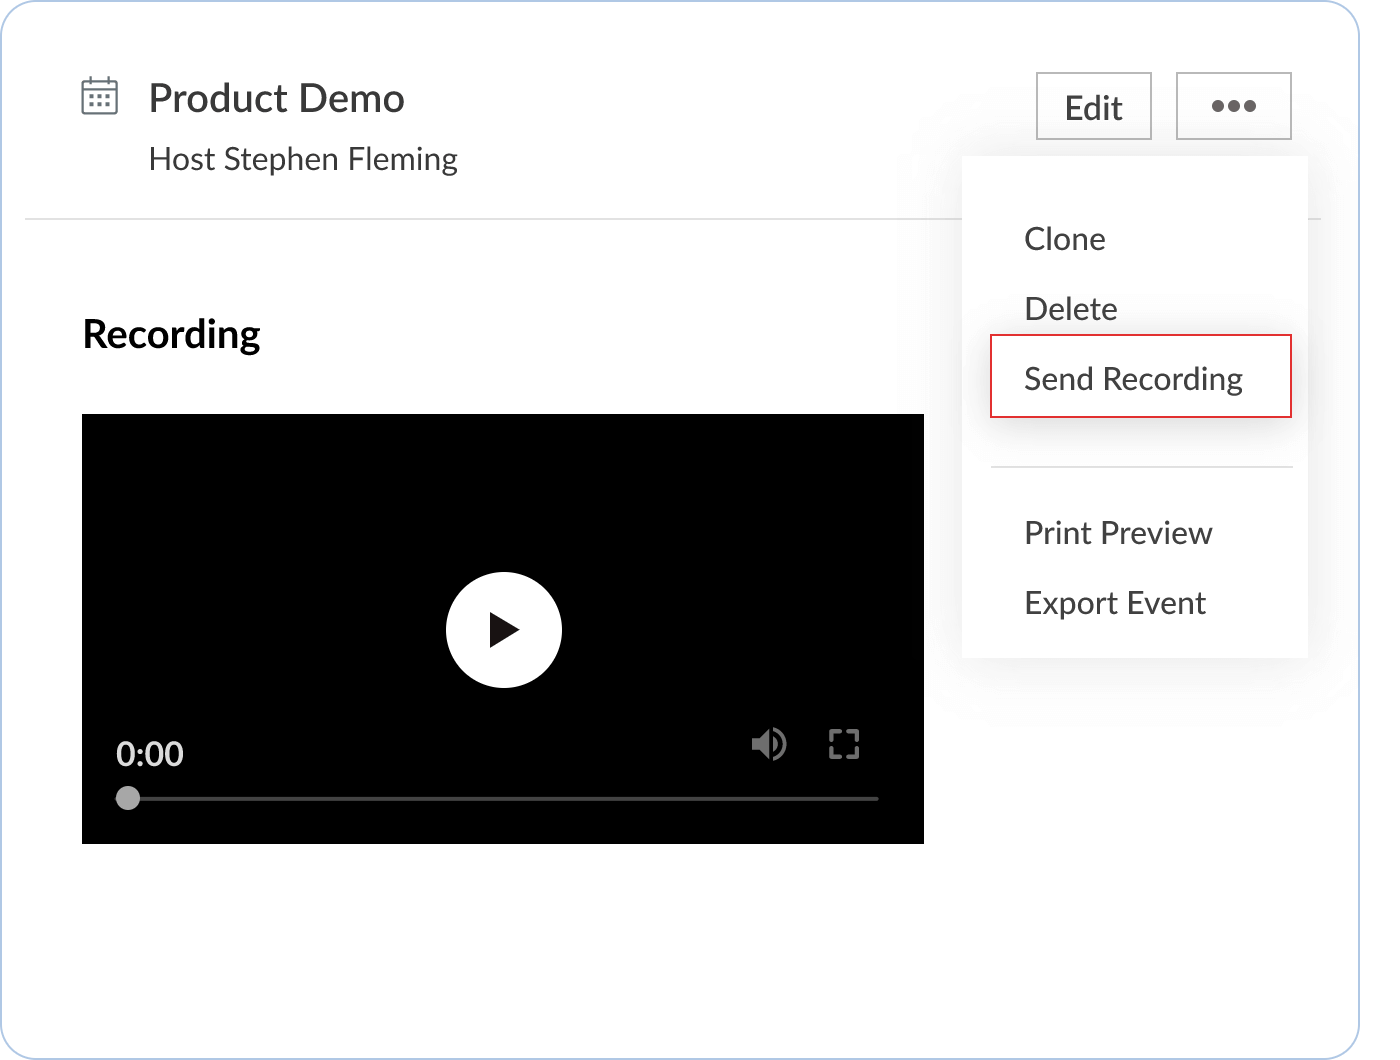
Task: Click the Edit button
Action: tap(1093, 106)
